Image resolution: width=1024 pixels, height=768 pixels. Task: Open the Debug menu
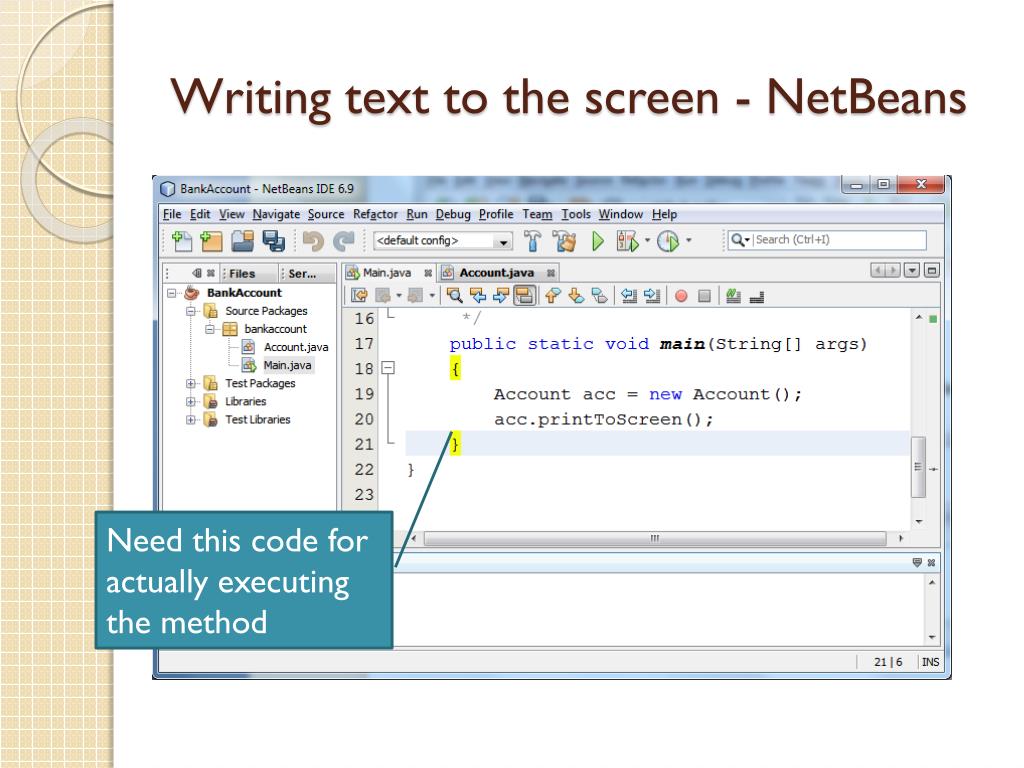click(453, 214)
